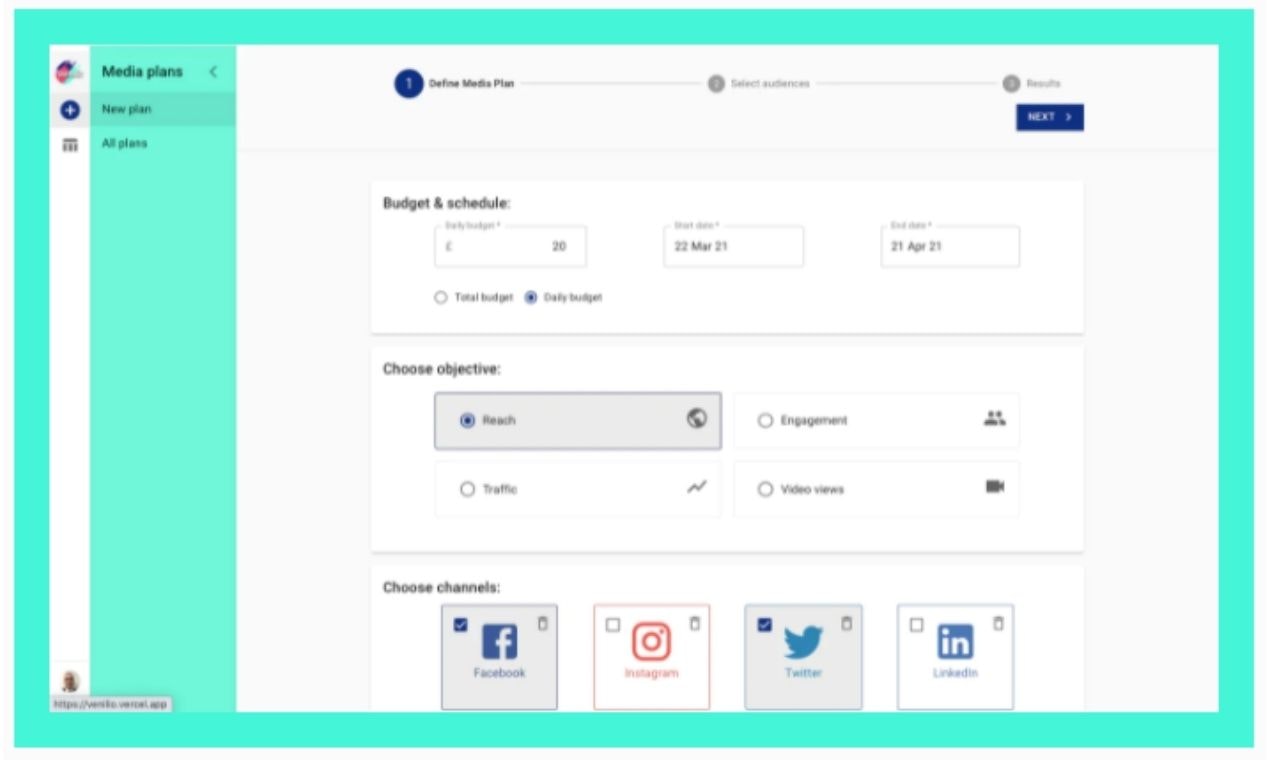Viewport: 1270px width, 760px height.
Task: Click the globe icon on Reach card
Action: click(696, 419)
